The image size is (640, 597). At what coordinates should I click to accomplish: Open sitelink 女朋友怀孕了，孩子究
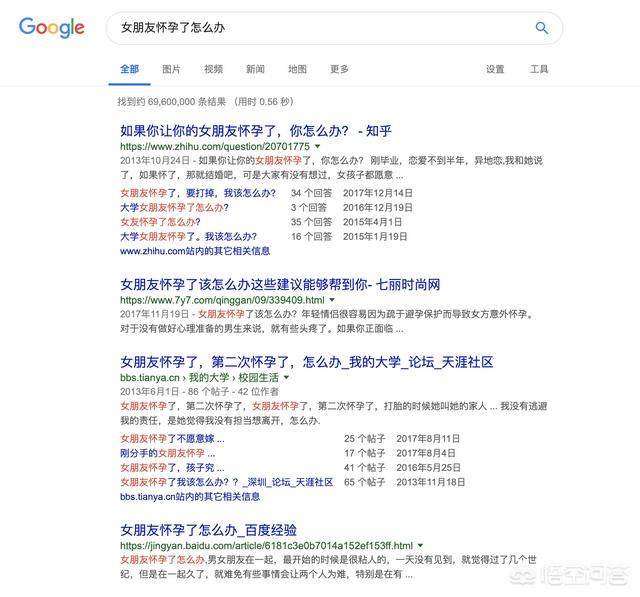coord(172,468)
